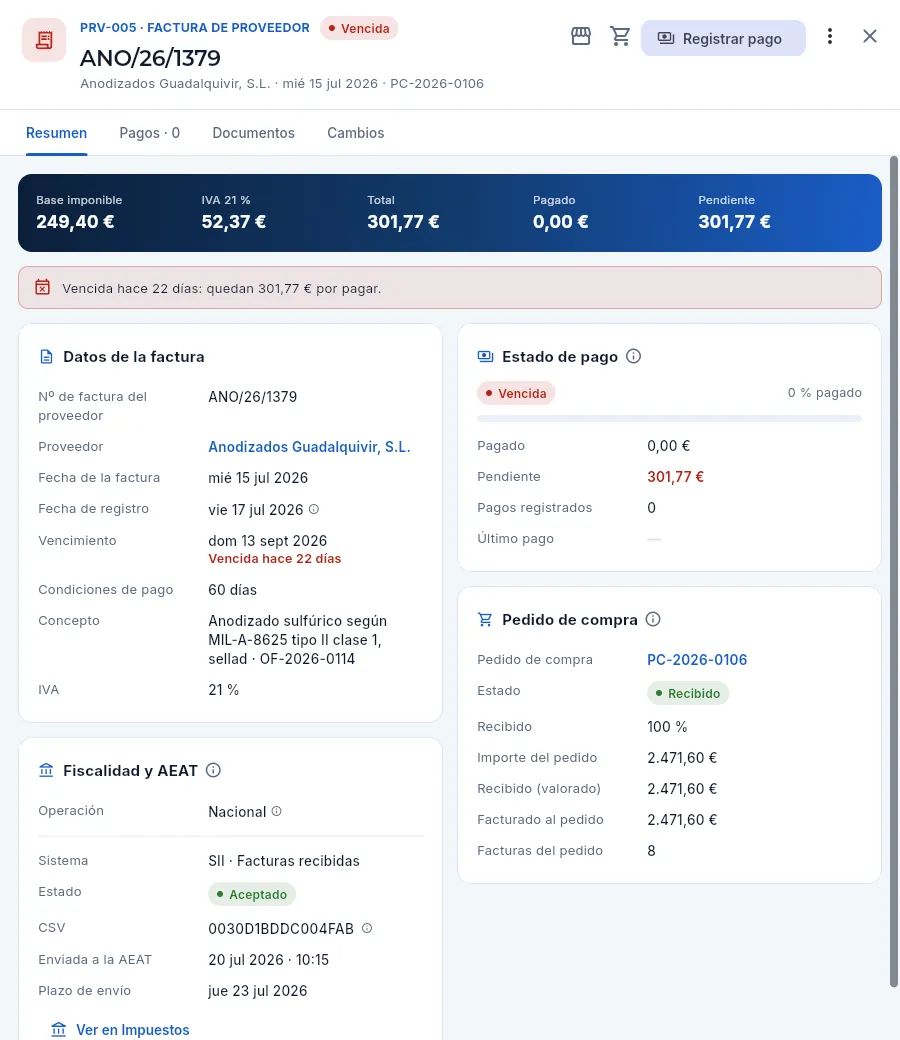900x1040 pixels.
Task: Click the bank icon beside Fiscalidad y AEAT
Action: [x=46, y=770]
